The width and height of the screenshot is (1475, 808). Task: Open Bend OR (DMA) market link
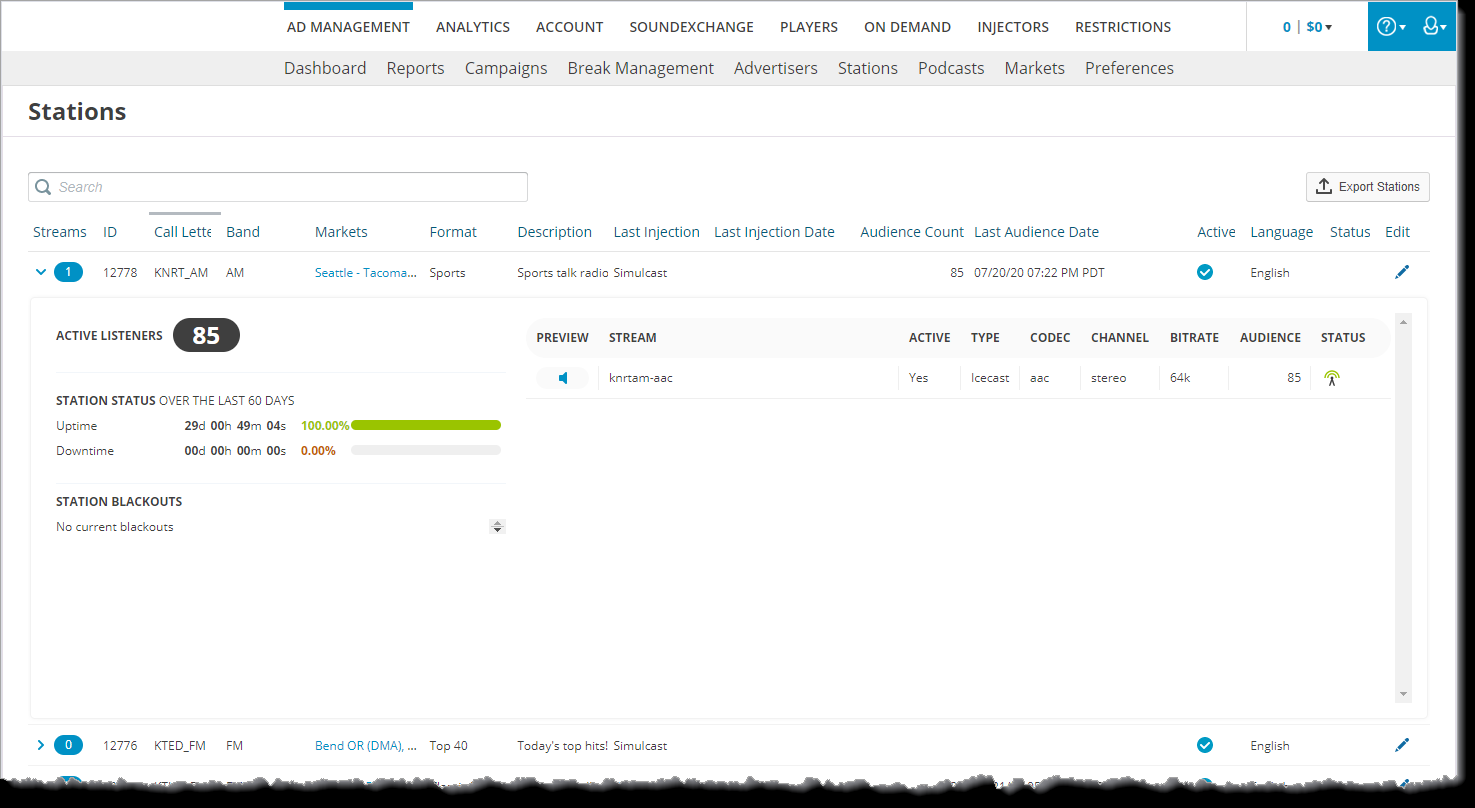pos(365,745)
